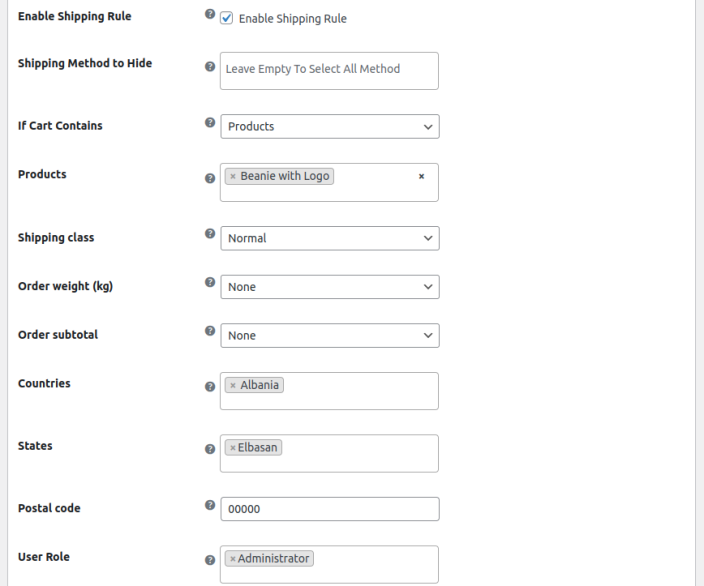Click help icon beside Shipping class
Viewport: 704px width, 586px height.
(x=210, y=234)
